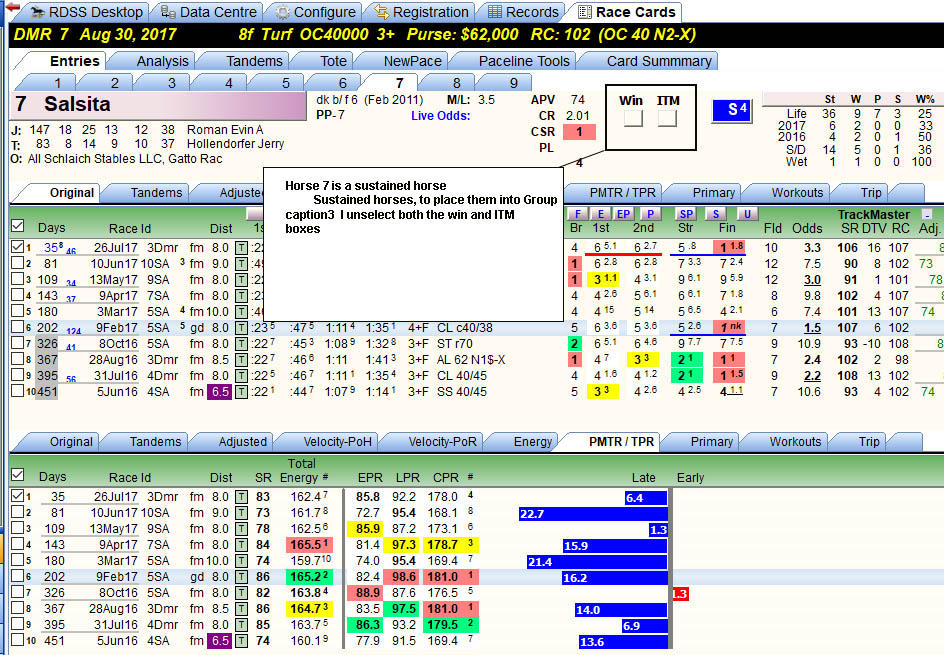Screen dimensions: 944x655
Task: Click the red CSR value 1 cell
Action: tap(579, 132)
